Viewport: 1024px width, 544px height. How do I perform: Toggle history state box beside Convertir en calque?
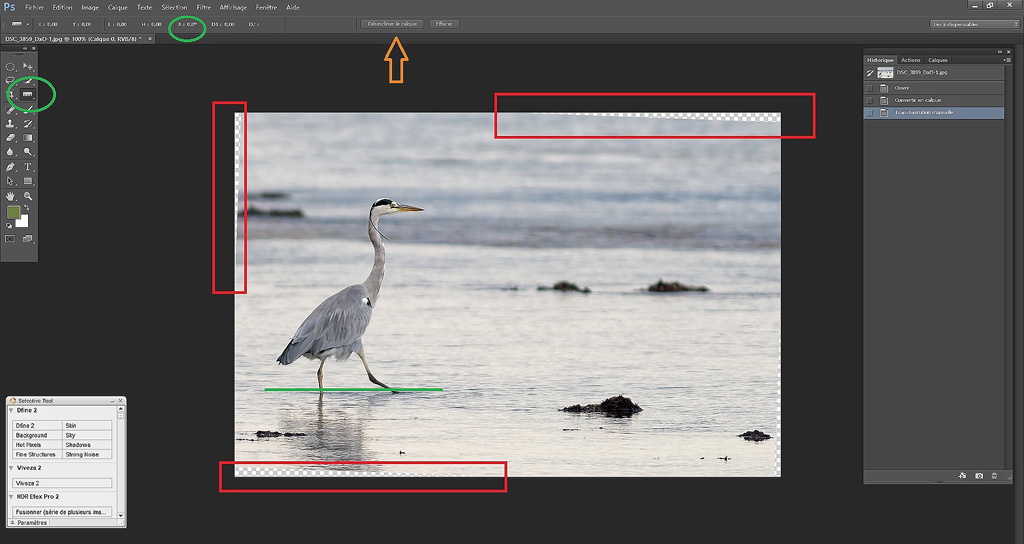point(870,100)
